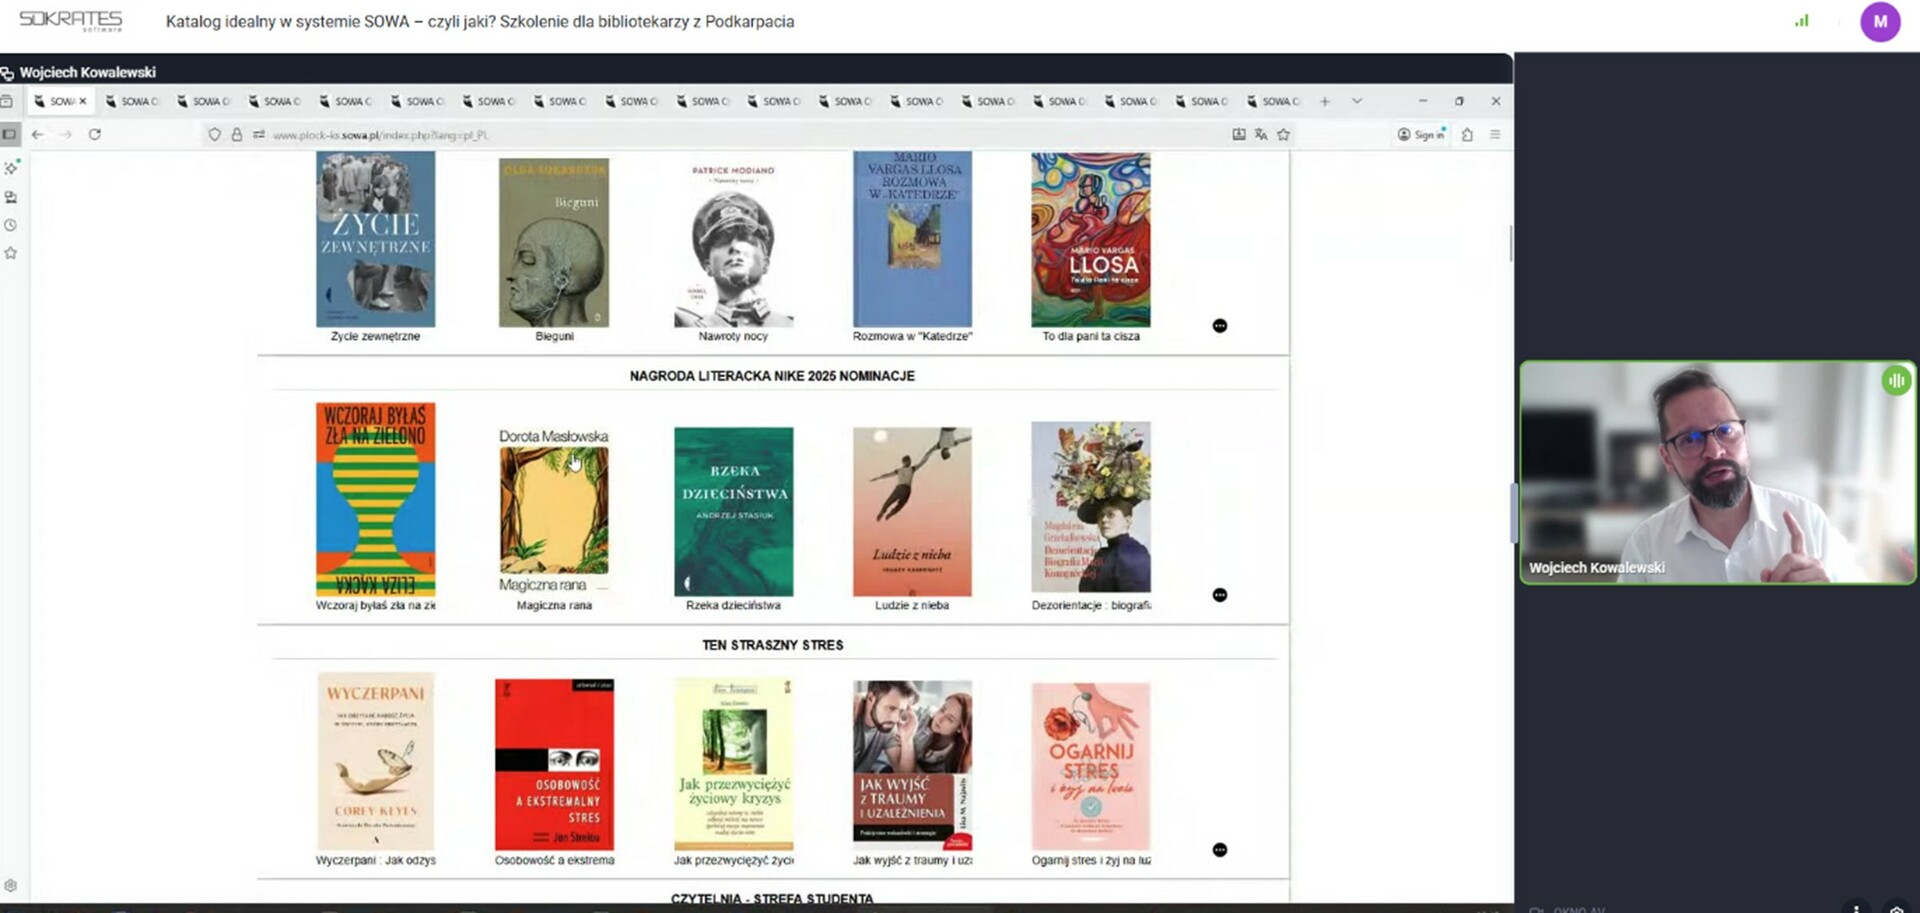The image size is (1920, 913).
Task: Bookmark the page with the address bar star
Action: click(1284, 134)
